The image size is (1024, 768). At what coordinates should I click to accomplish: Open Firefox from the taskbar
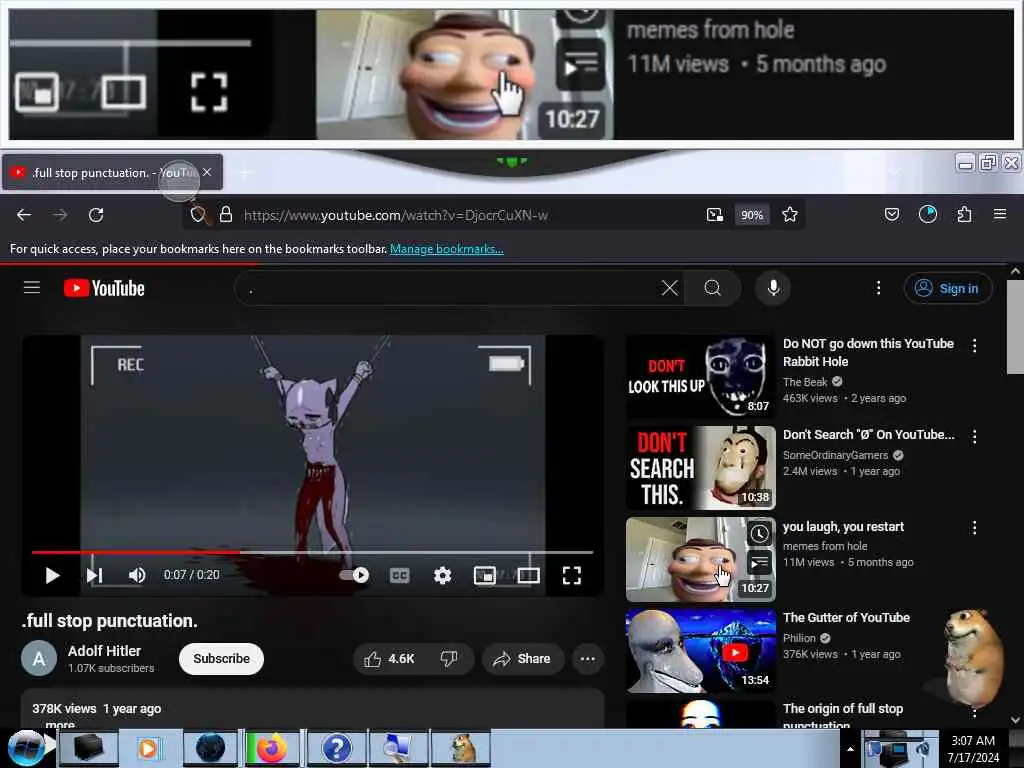272,748
